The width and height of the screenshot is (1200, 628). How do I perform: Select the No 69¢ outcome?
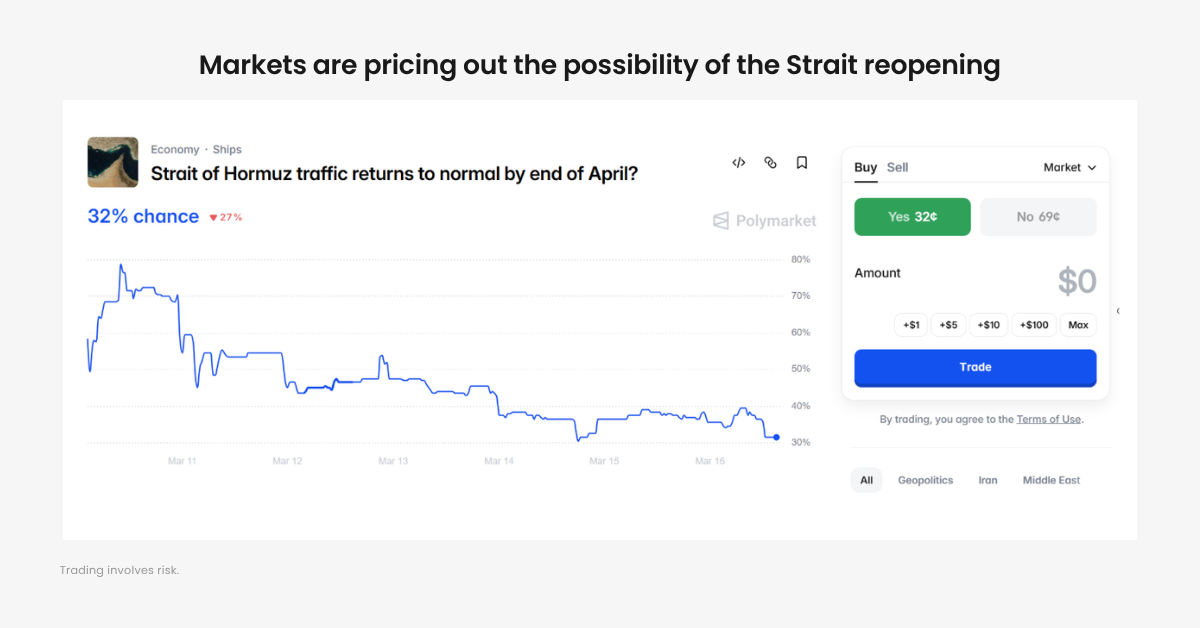1038,216
